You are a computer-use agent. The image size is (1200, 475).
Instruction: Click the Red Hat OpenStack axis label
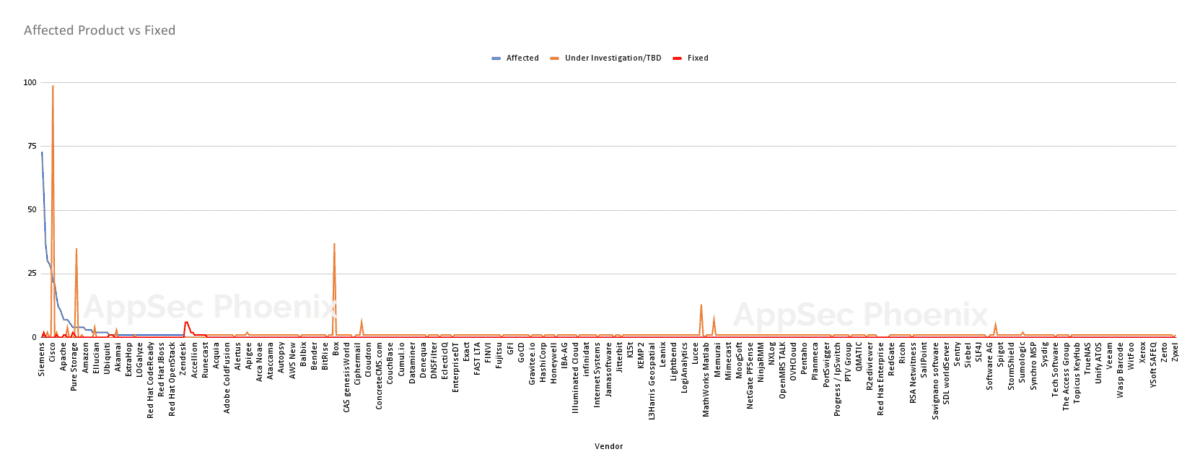[x=173, y=379]
